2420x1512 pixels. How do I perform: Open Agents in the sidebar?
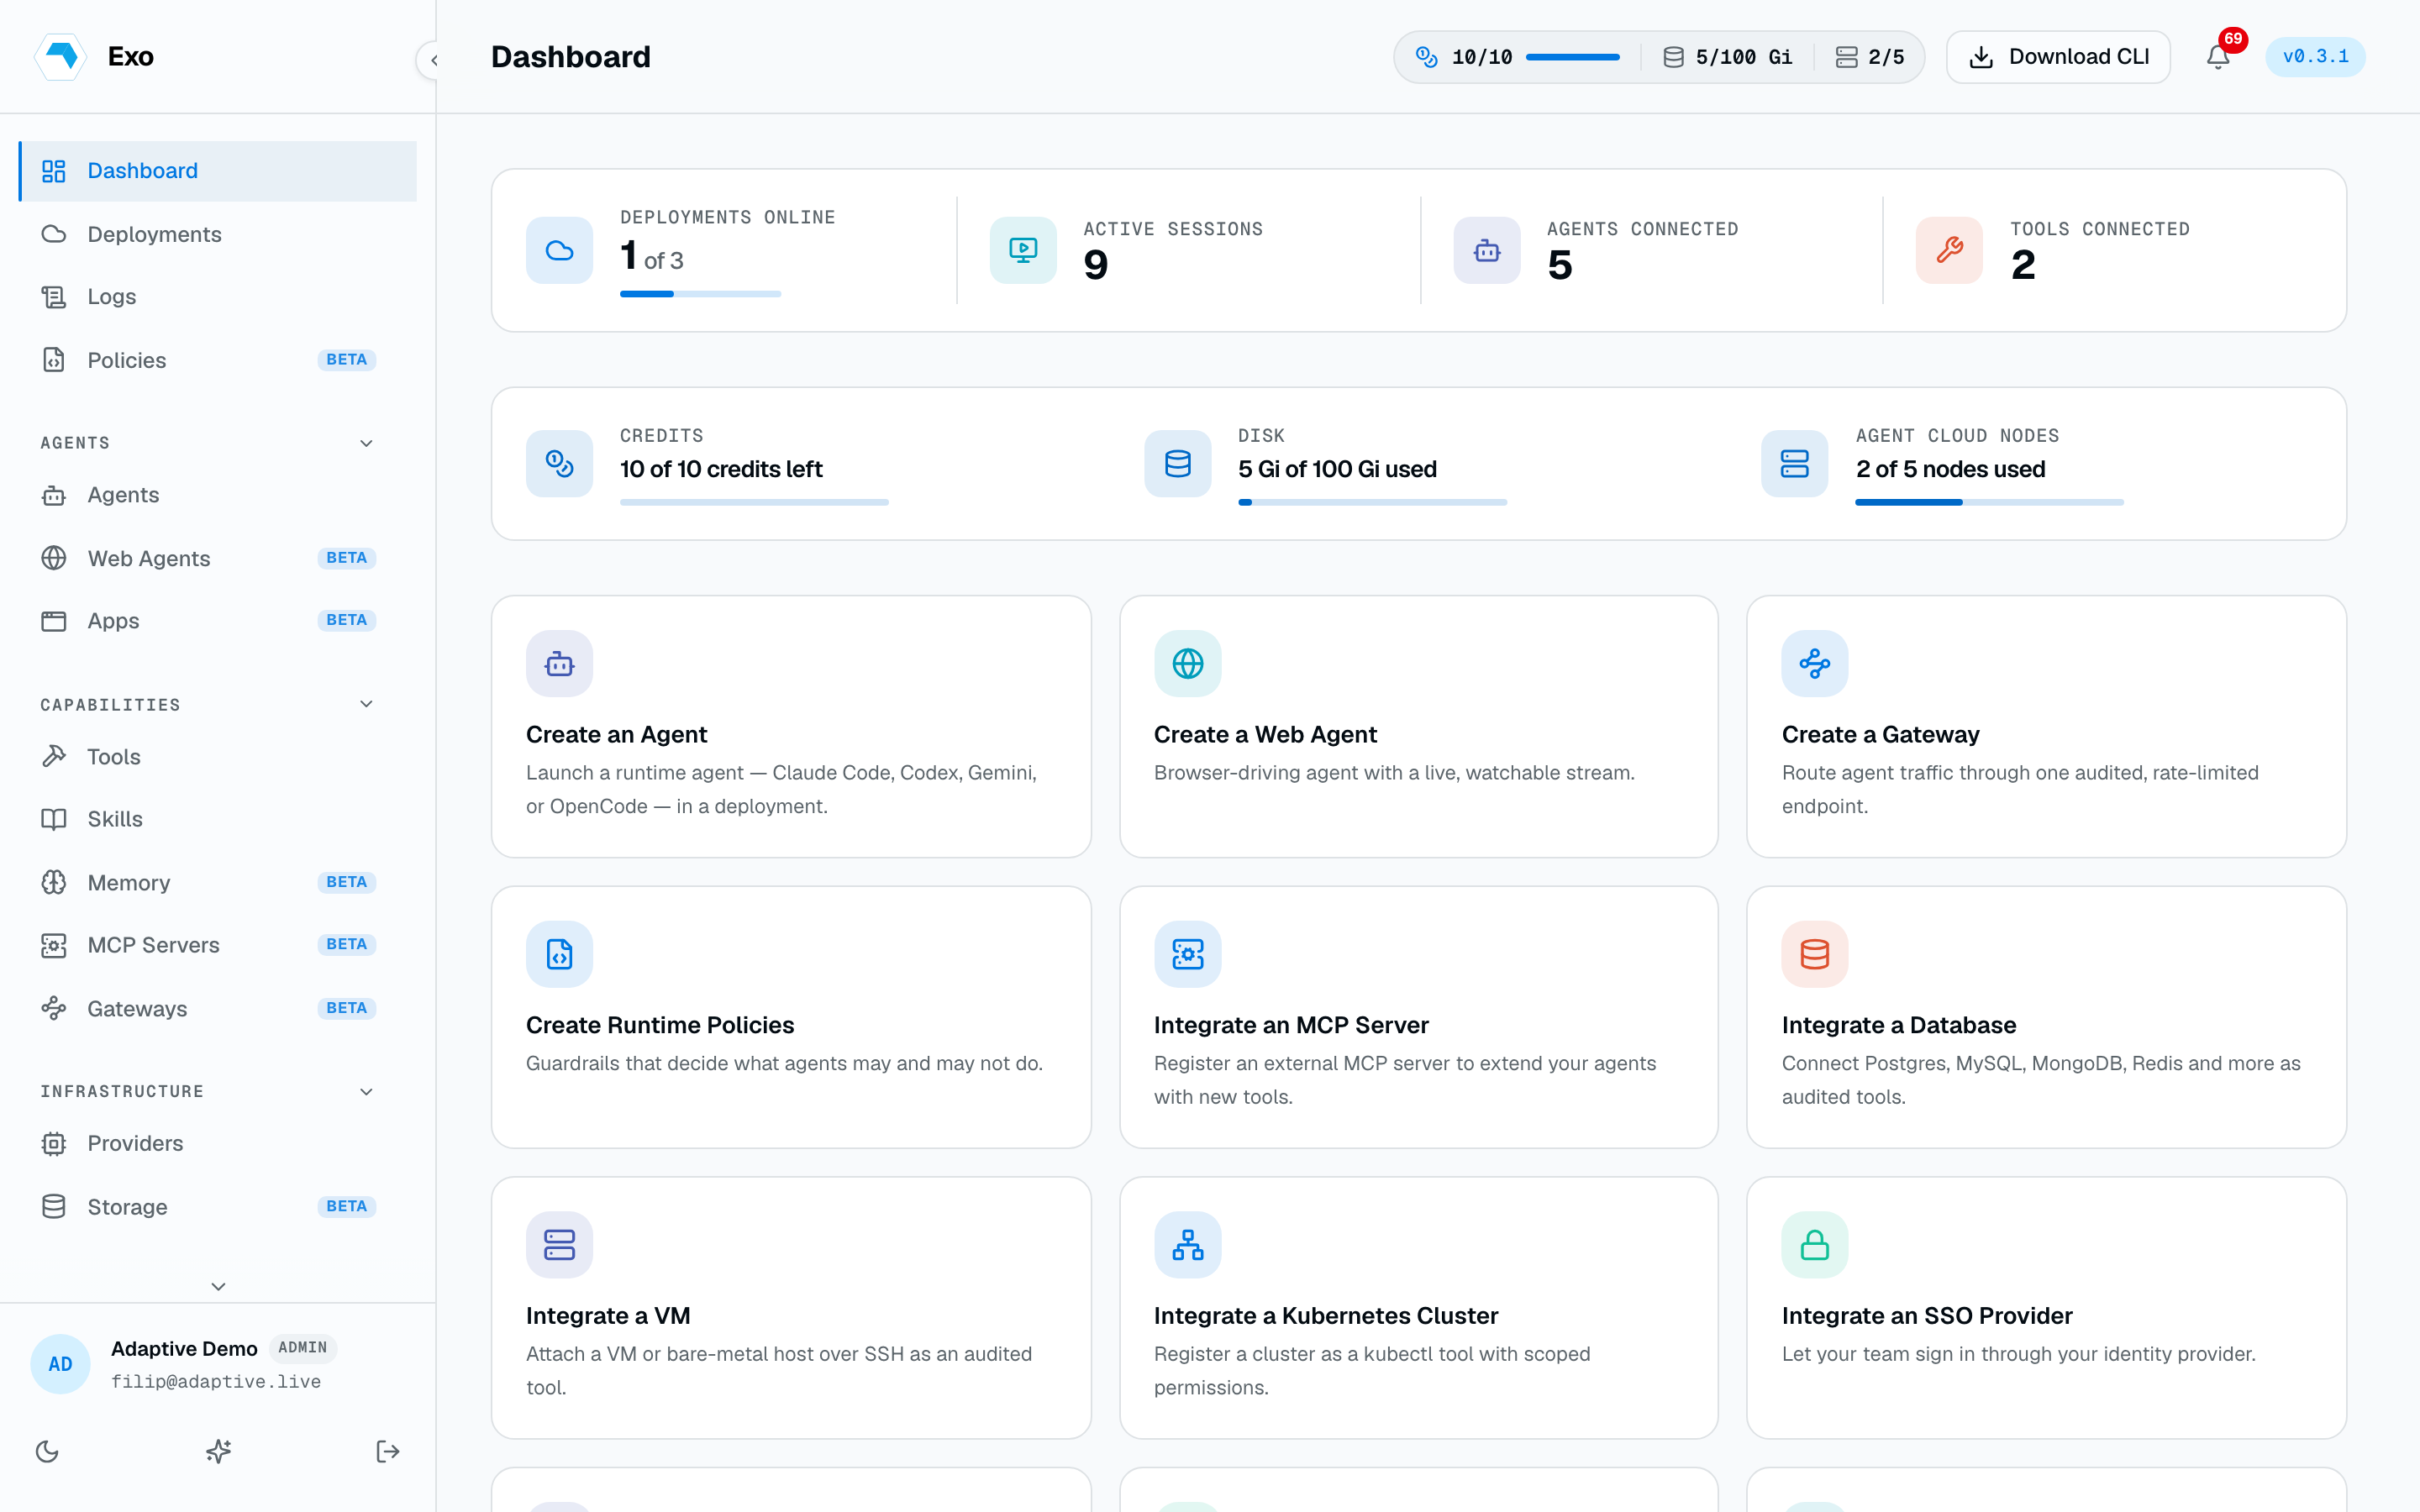[218, 495]
